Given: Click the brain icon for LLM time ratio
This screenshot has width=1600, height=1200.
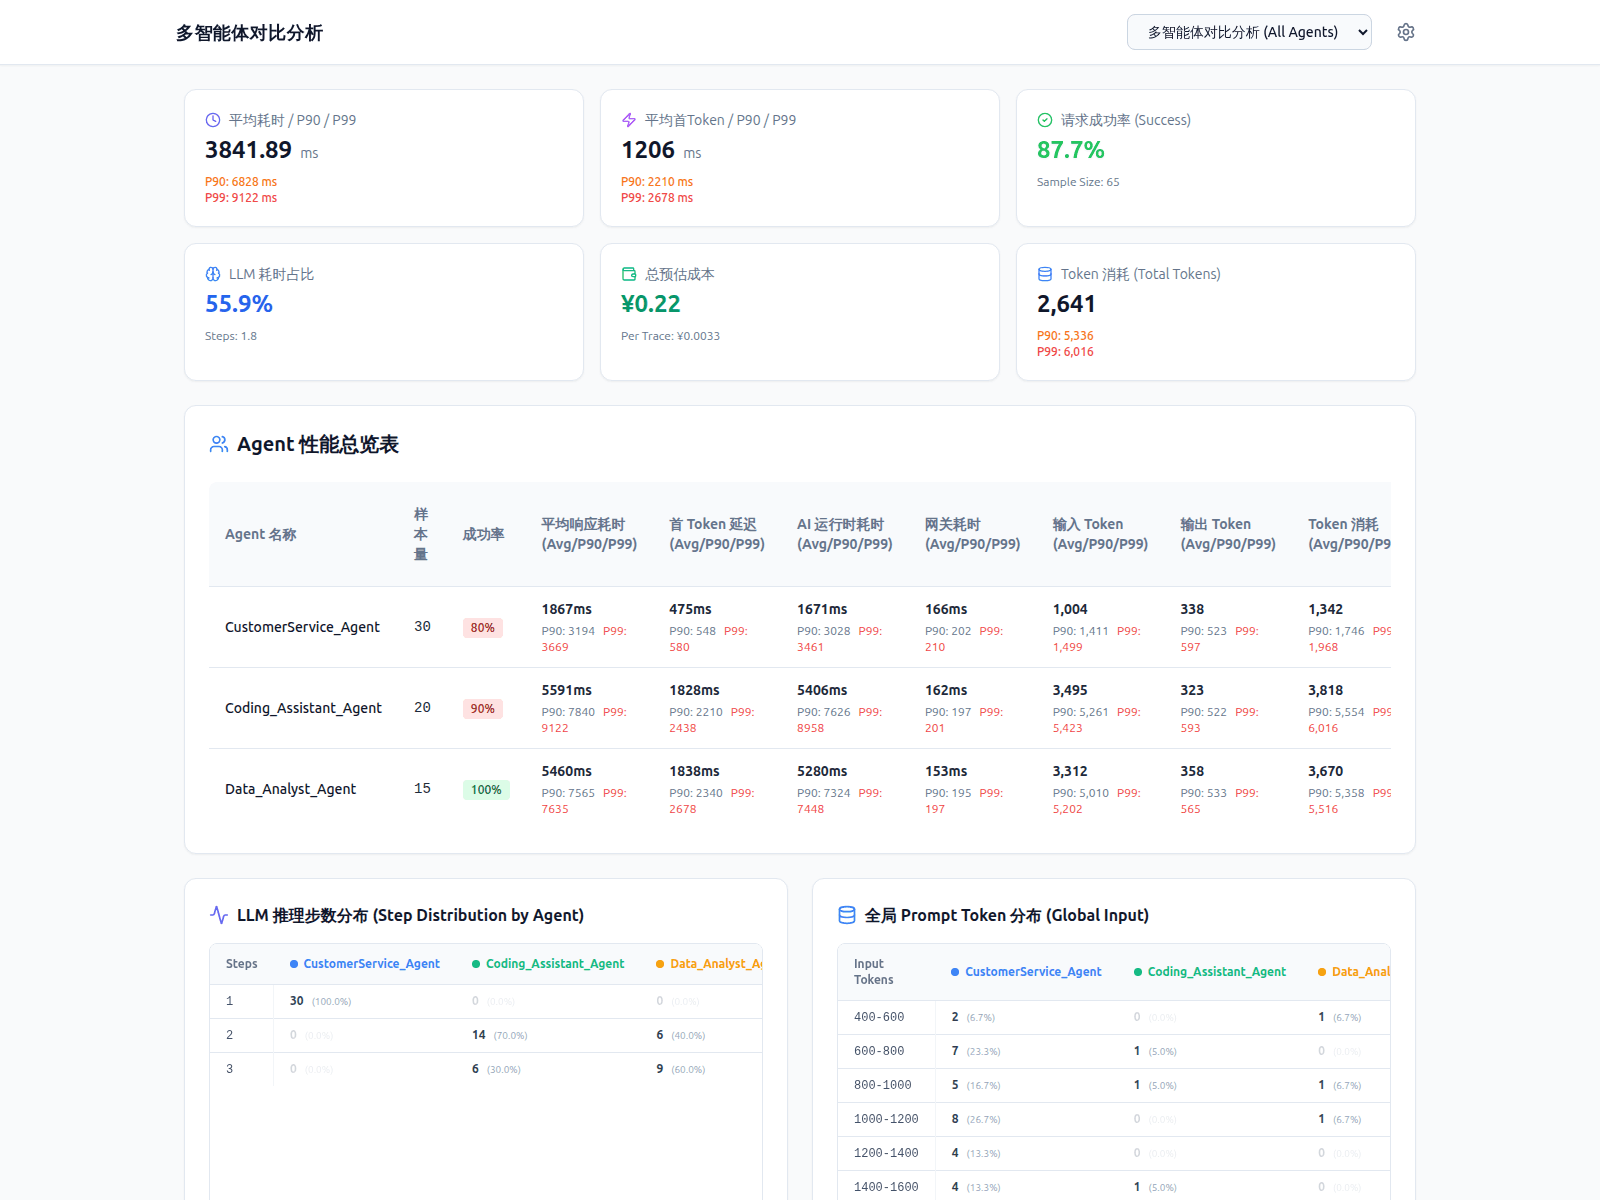Looking at the screenshot, I should tap(213, 274).
